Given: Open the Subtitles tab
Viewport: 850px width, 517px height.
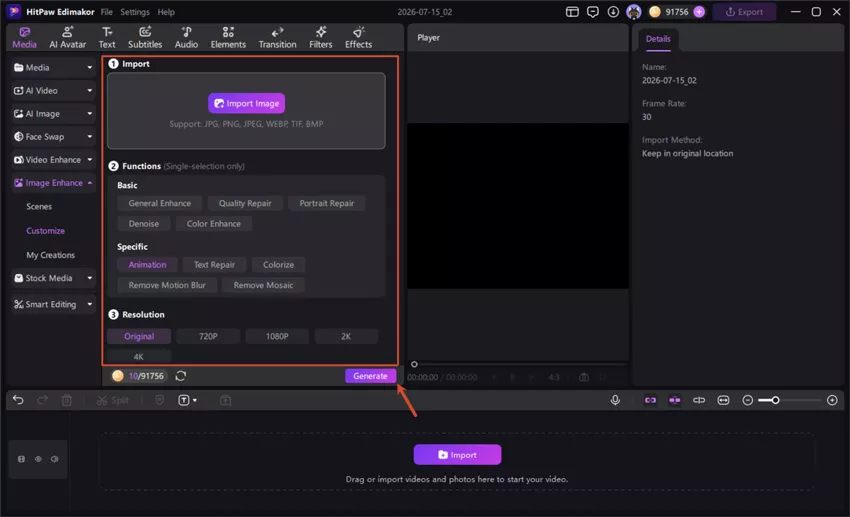Looking at the screenshot, I should [145, 38].
